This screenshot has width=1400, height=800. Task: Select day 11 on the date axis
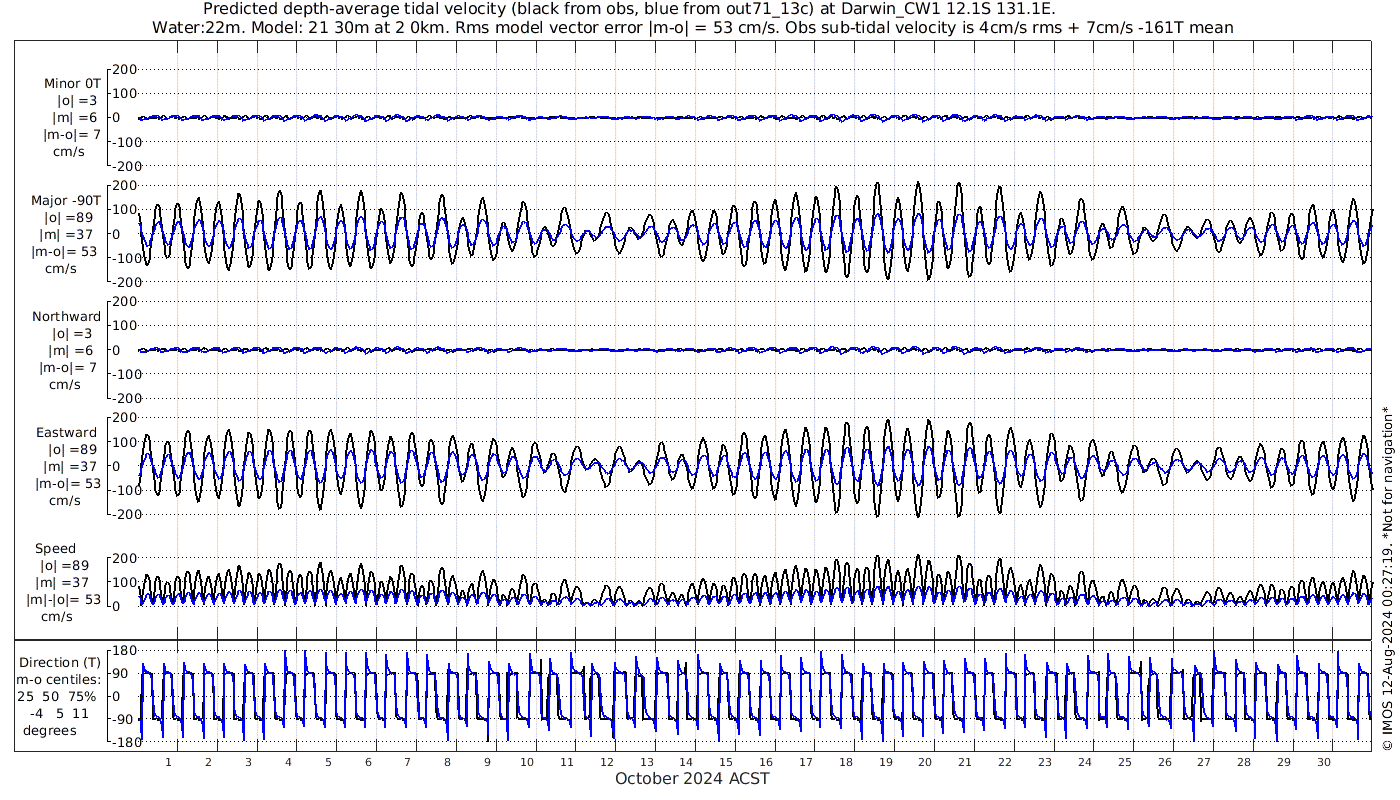pyautogui.click(x=567, y=762)
